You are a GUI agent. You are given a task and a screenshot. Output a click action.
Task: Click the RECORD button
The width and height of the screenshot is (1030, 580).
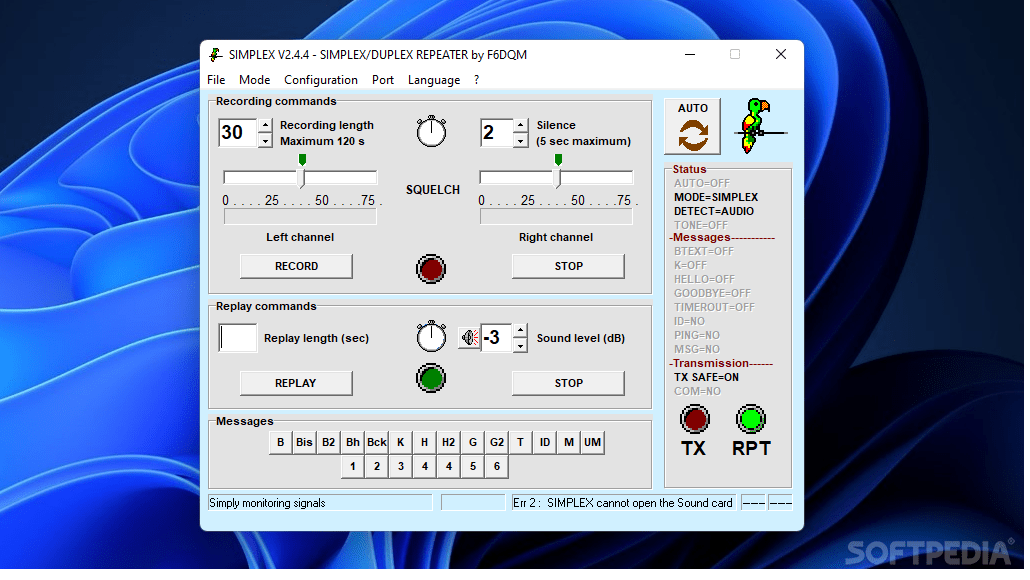pos(296,266)
